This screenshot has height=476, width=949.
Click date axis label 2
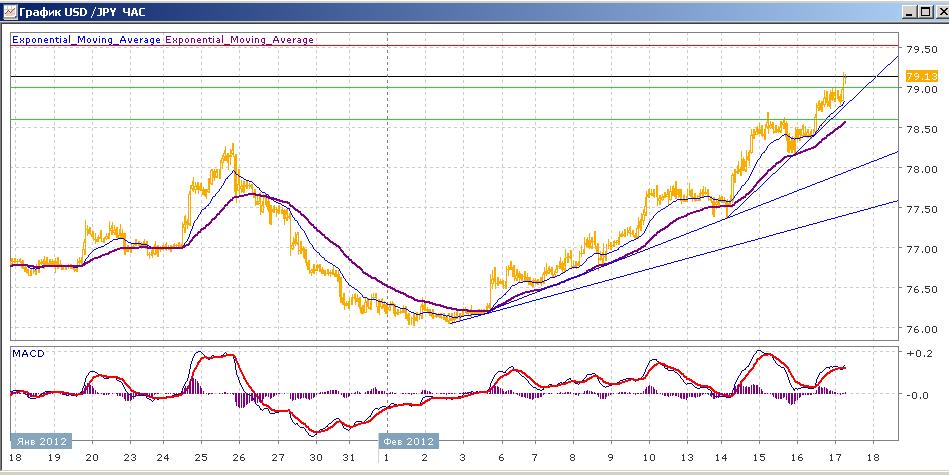click(424, 457)
